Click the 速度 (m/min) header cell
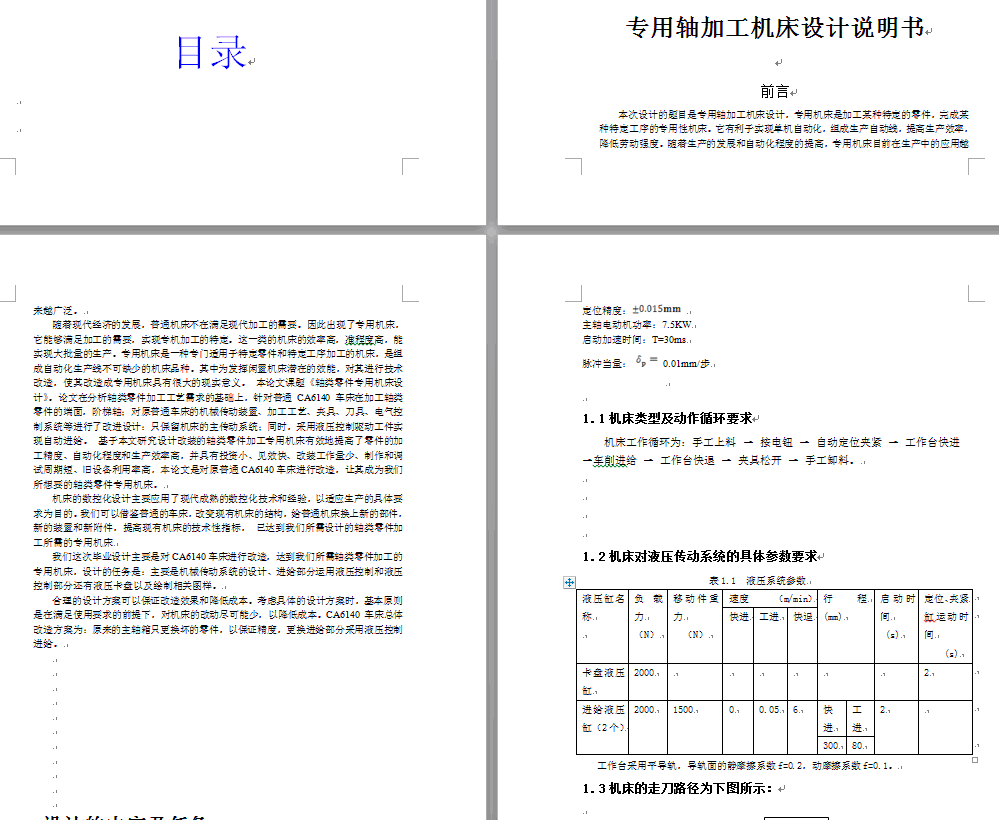 pyautogui.click(x=770, y=599)
